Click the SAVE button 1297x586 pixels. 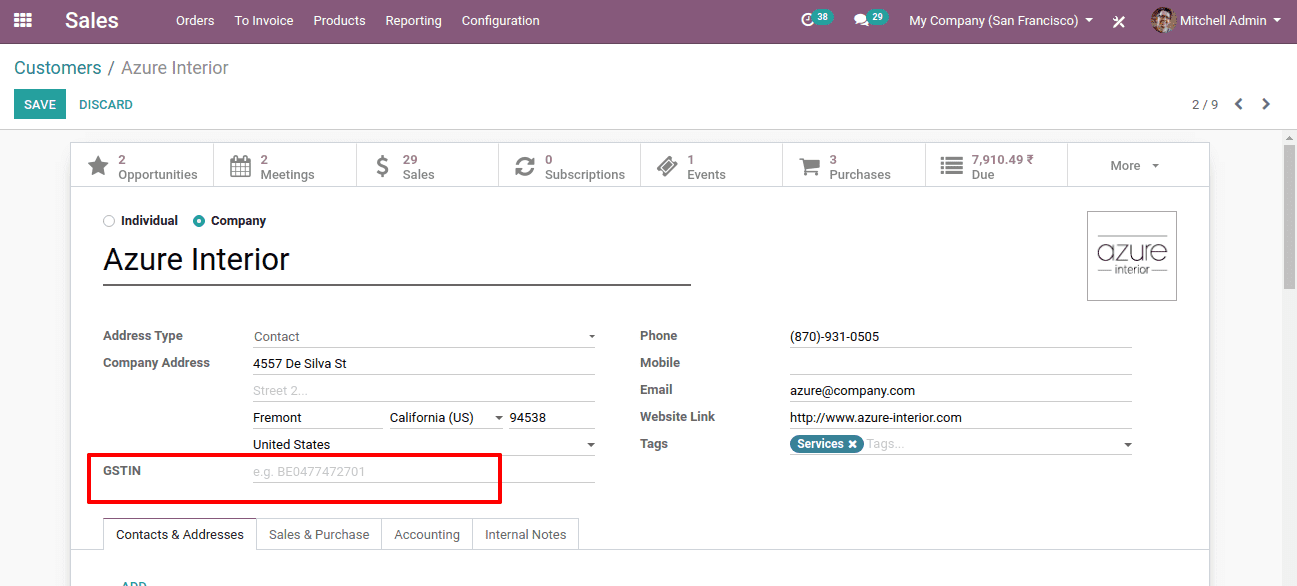(x=40, y=104)
